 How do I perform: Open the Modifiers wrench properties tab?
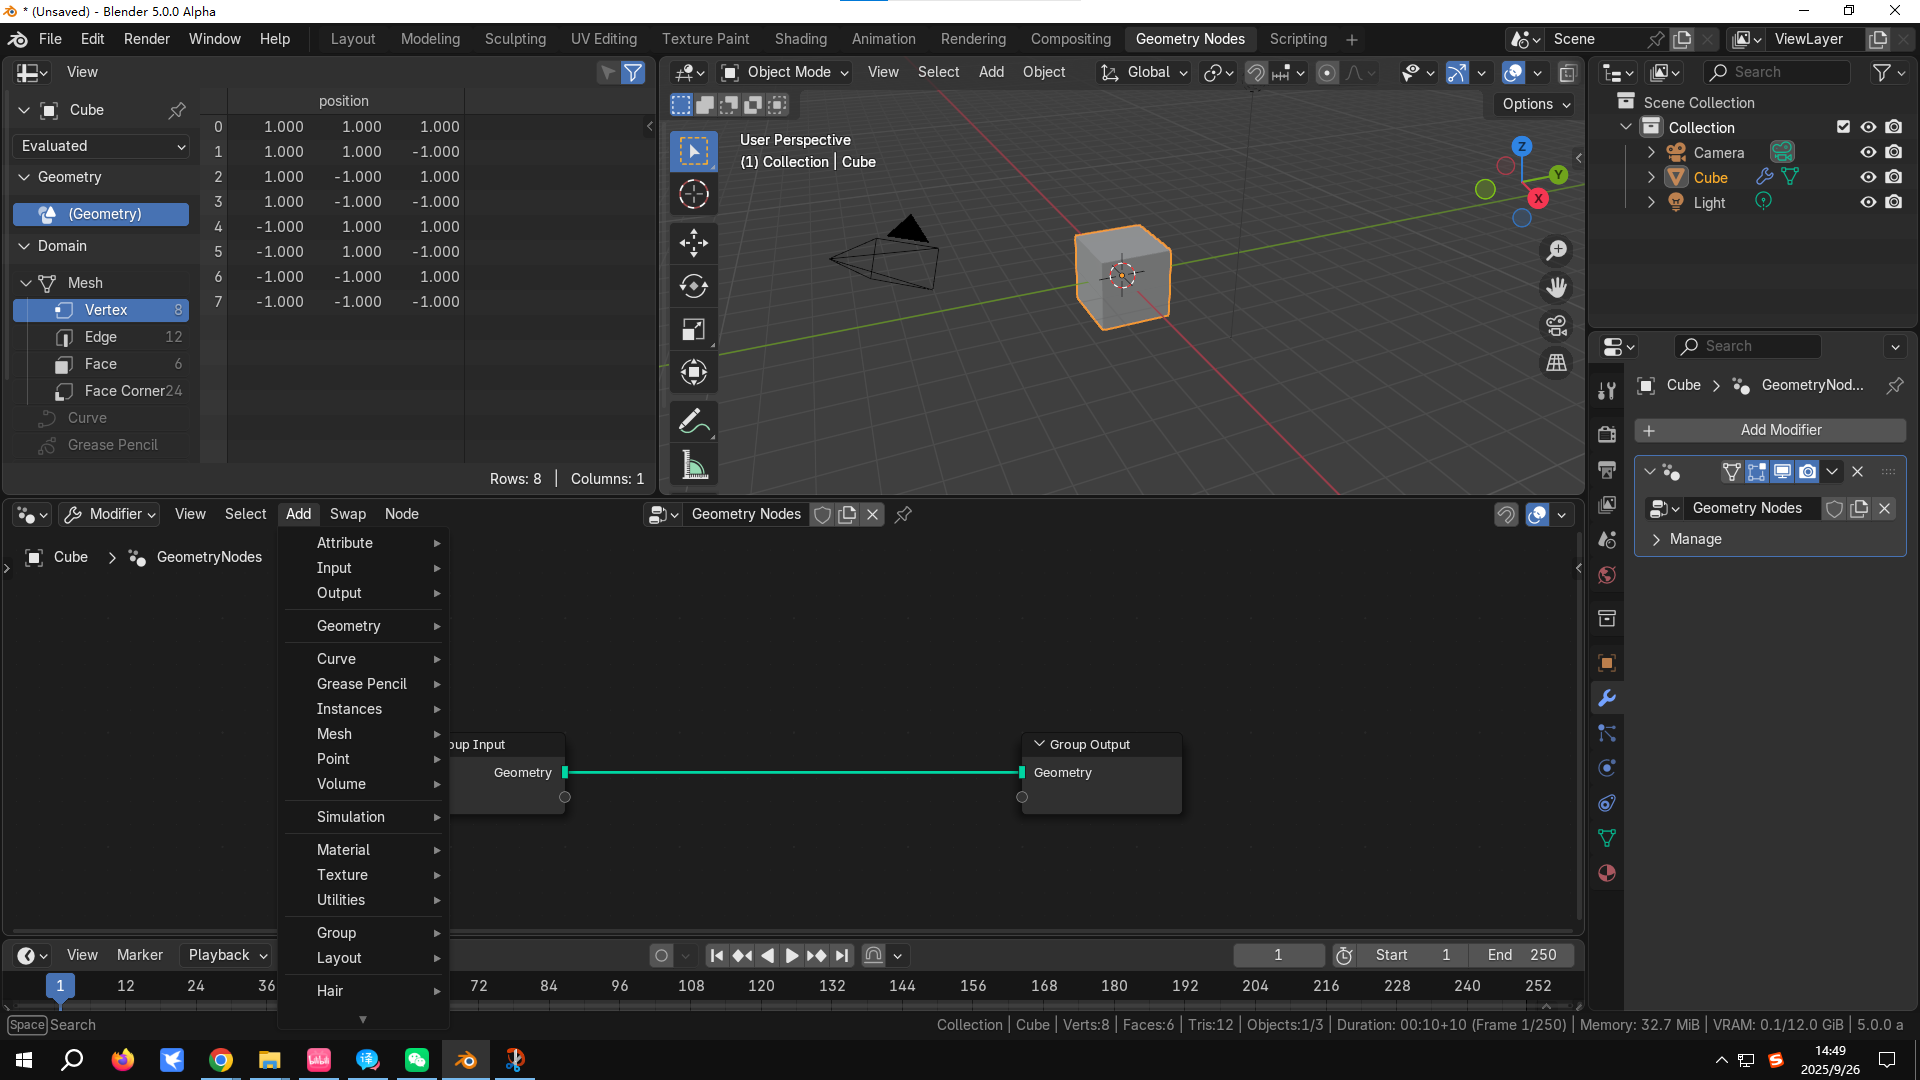[1607, 698]
